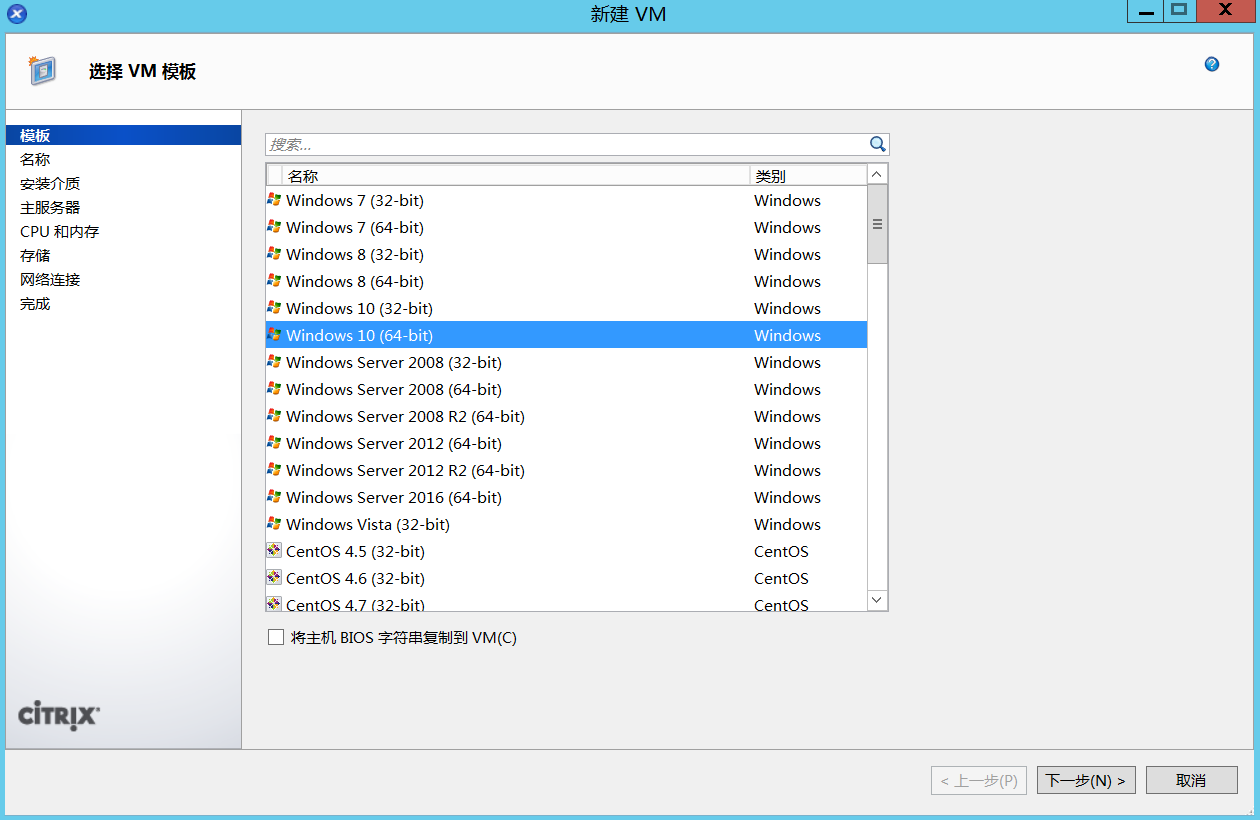Image resolution: width=1260 pixels, height=820 pixels.
Task: Select the Windows Server 2008 (32-bit) template
Action: [x=566, y=362]
